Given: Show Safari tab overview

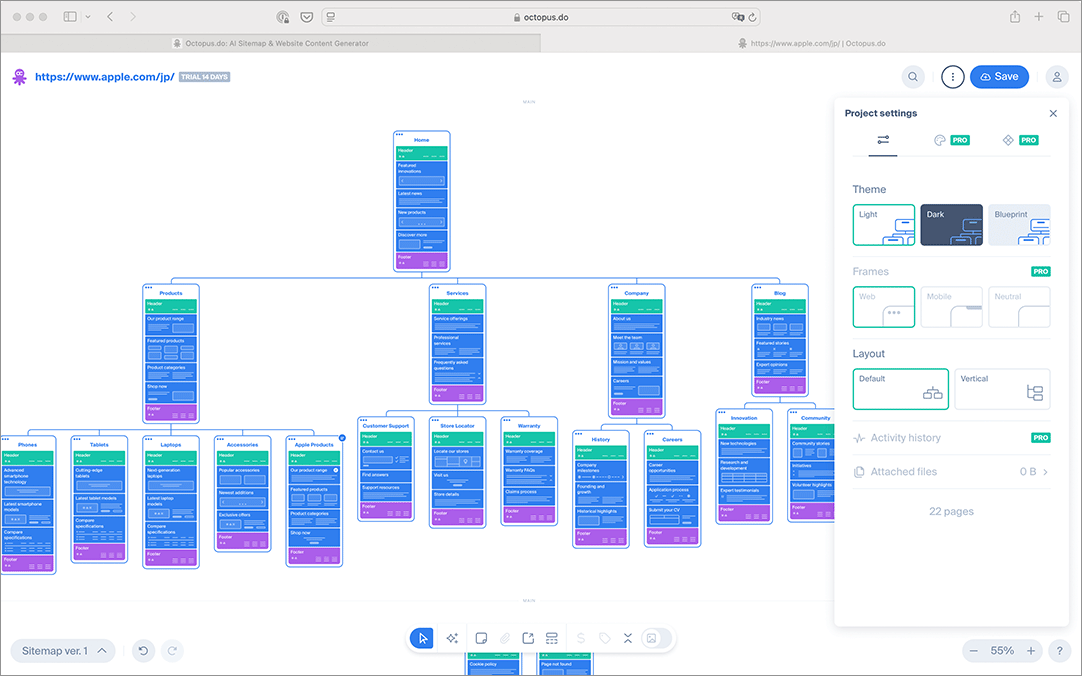Looking at the screenshot, I should point(1063,17).
